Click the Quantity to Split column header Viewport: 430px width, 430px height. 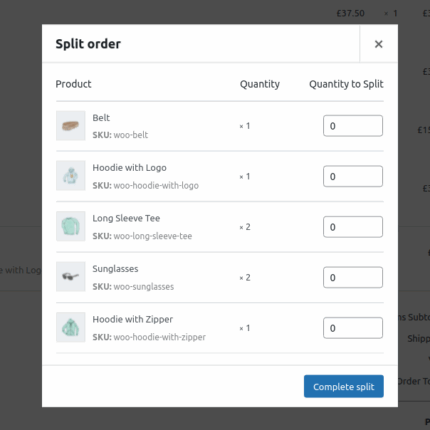[346, 84]
